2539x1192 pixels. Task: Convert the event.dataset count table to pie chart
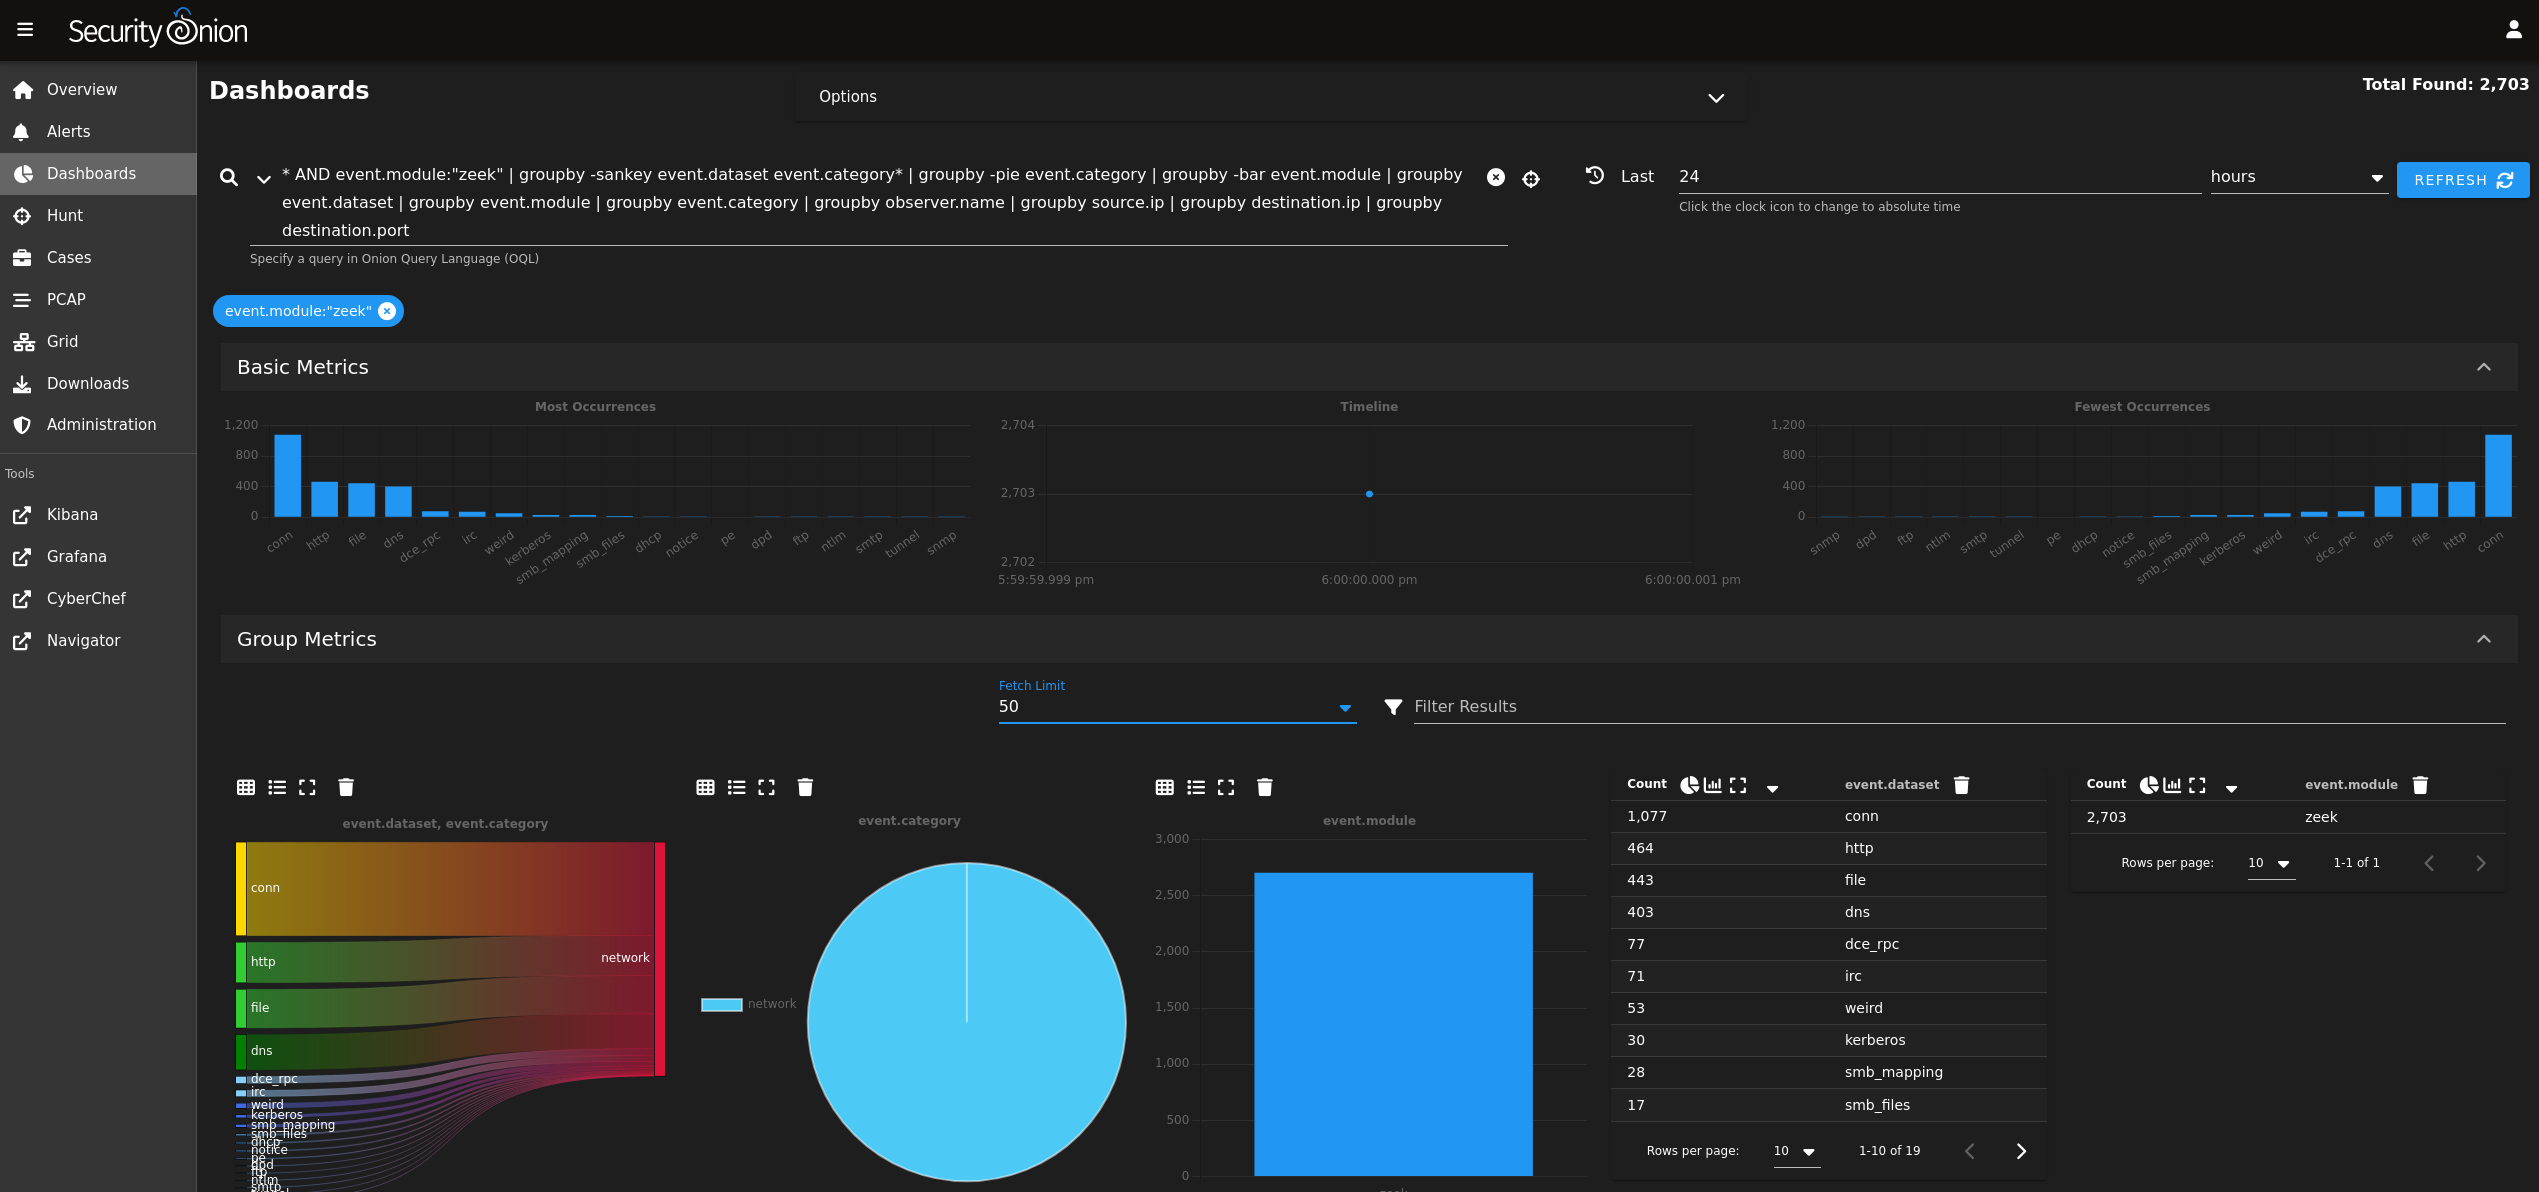pyautogui.click(x=1690, y=785)
